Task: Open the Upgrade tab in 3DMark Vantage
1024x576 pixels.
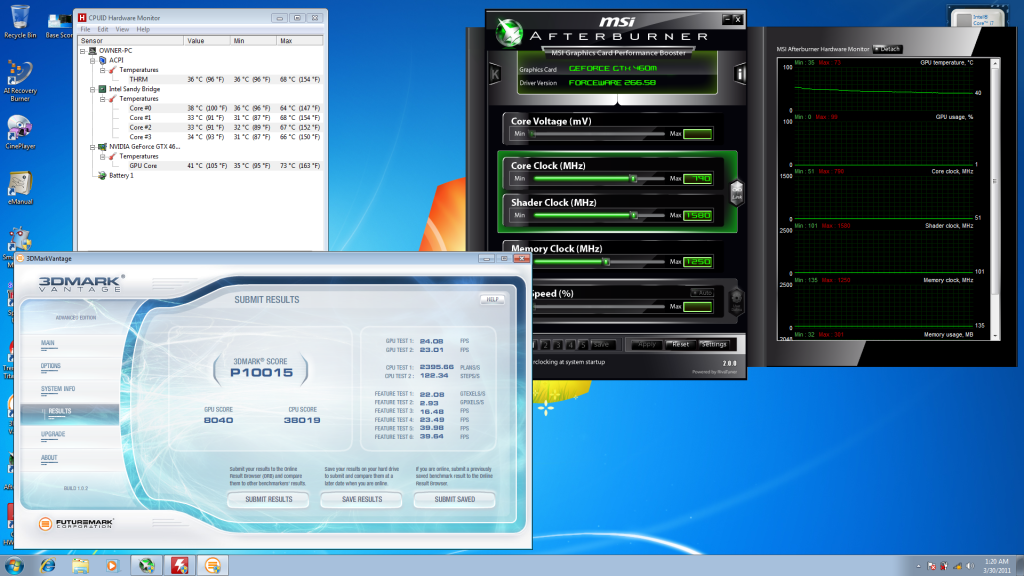Action: pos(52,434)
